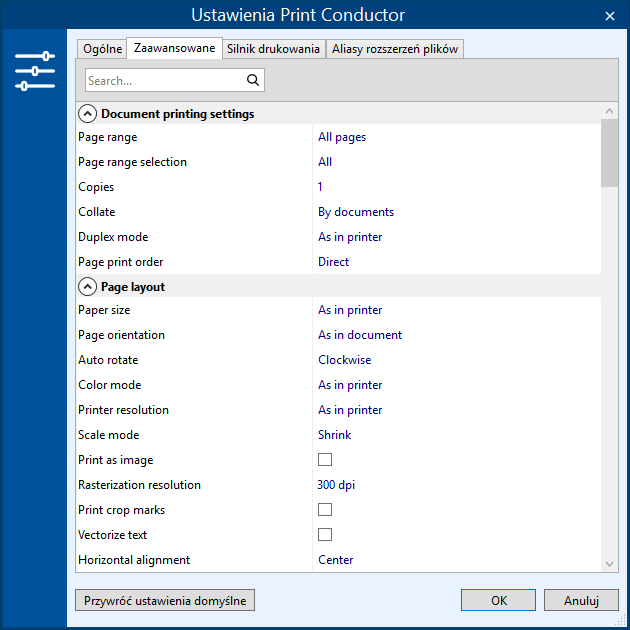Select the Color mode label
The width and height of the screenshot is (630, 630).
110,385
